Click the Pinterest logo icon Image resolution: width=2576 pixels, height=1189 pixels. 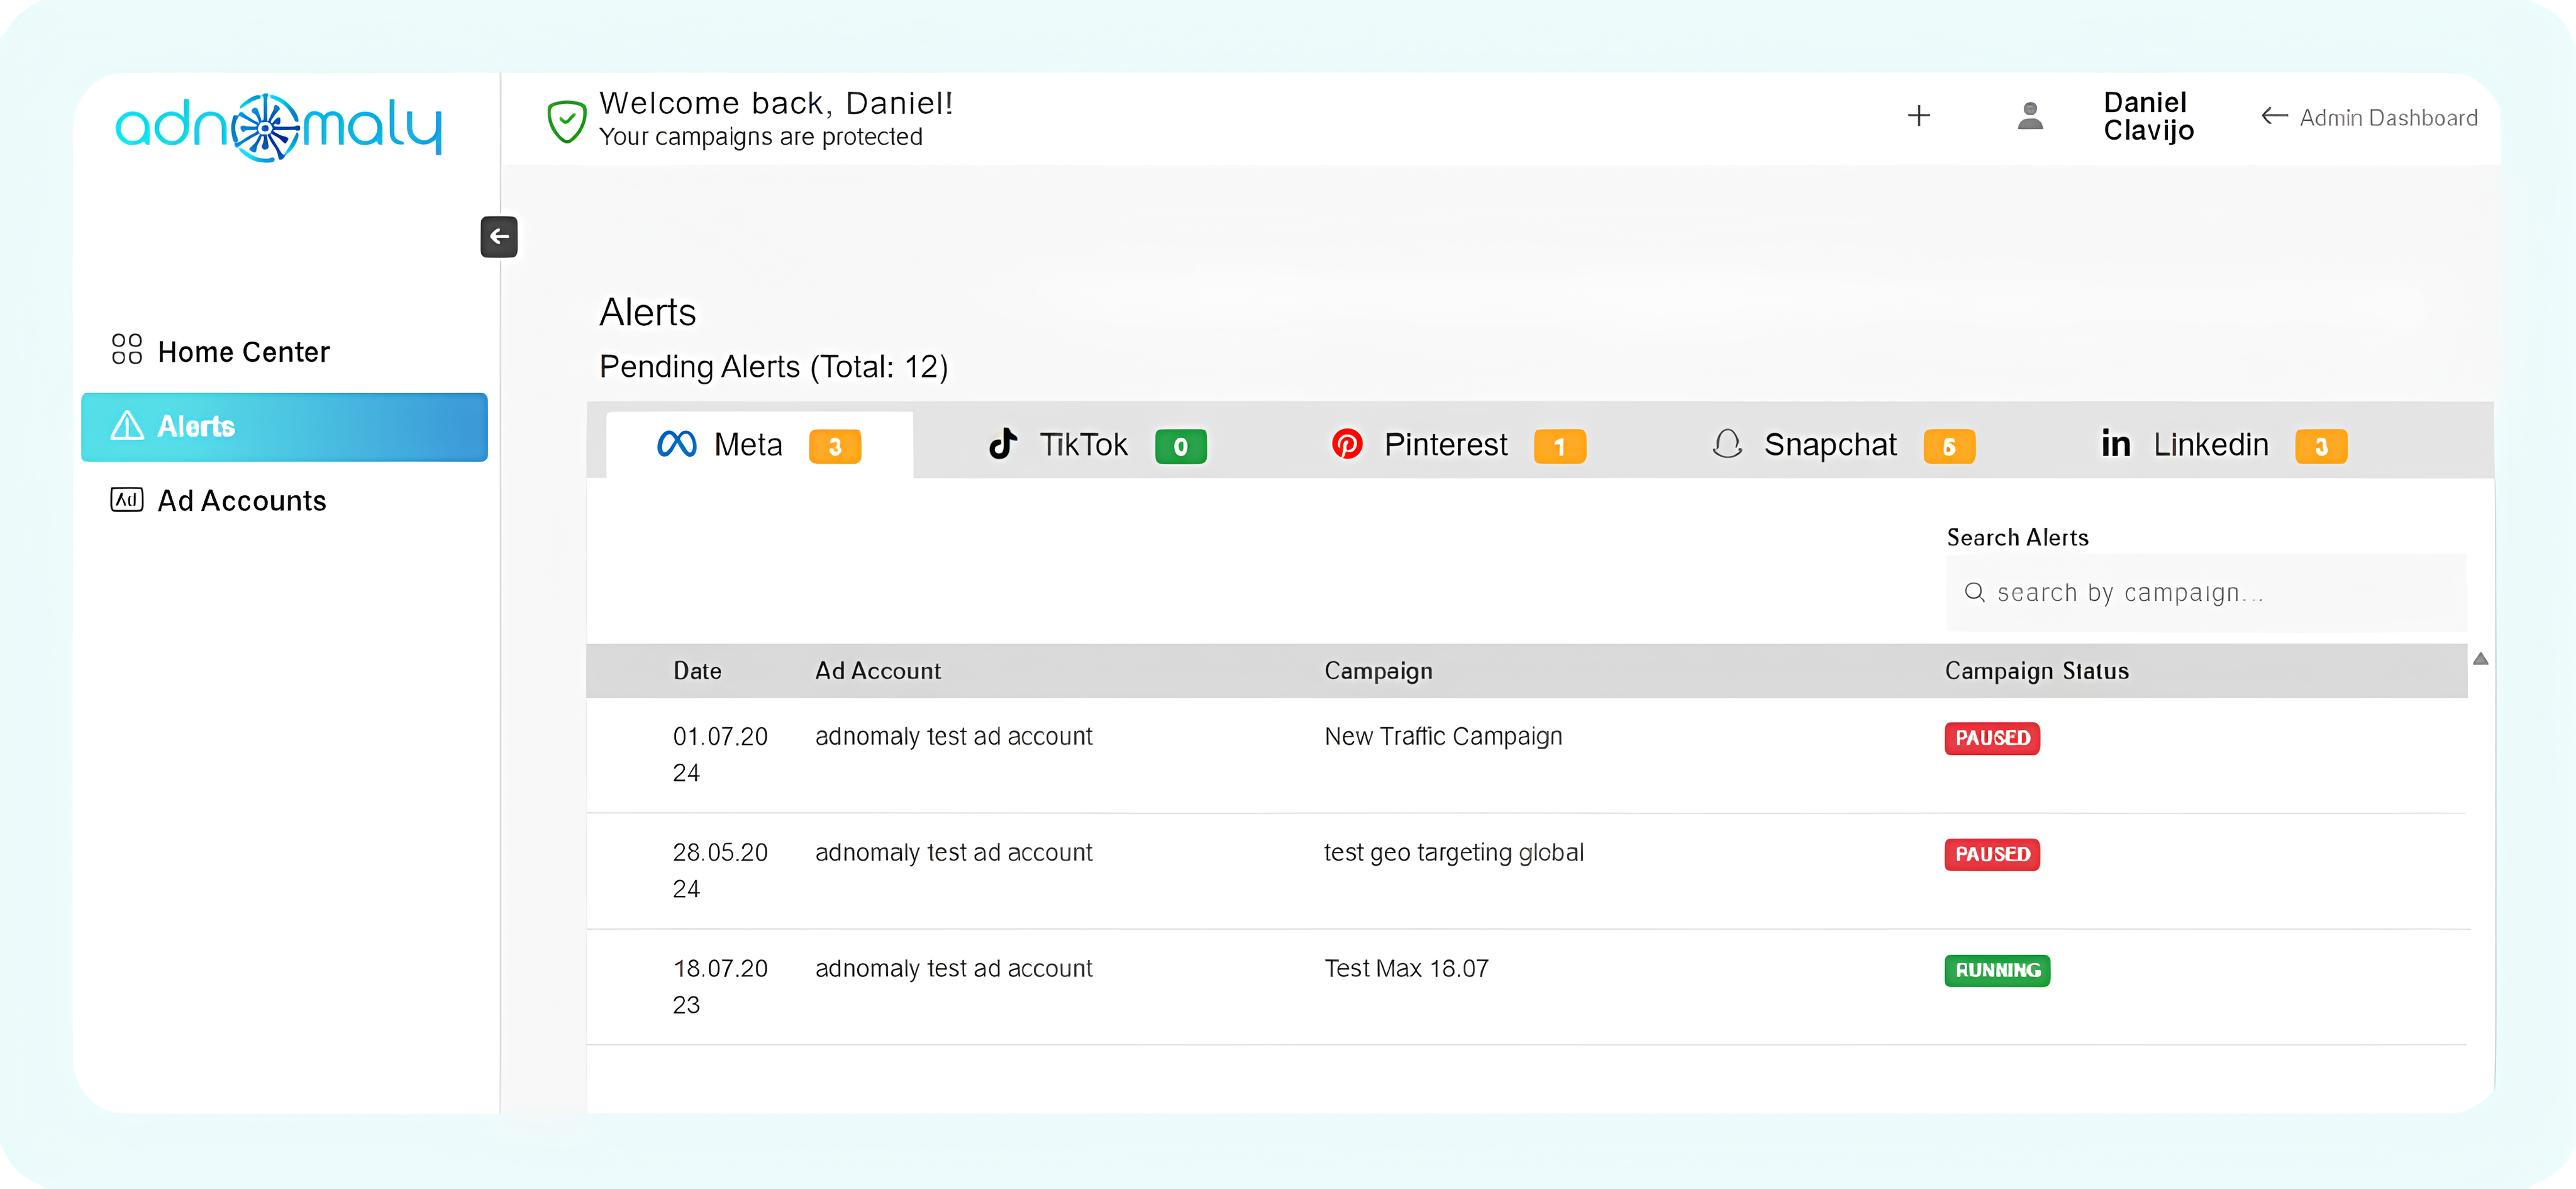click(x=1346, y=444)
